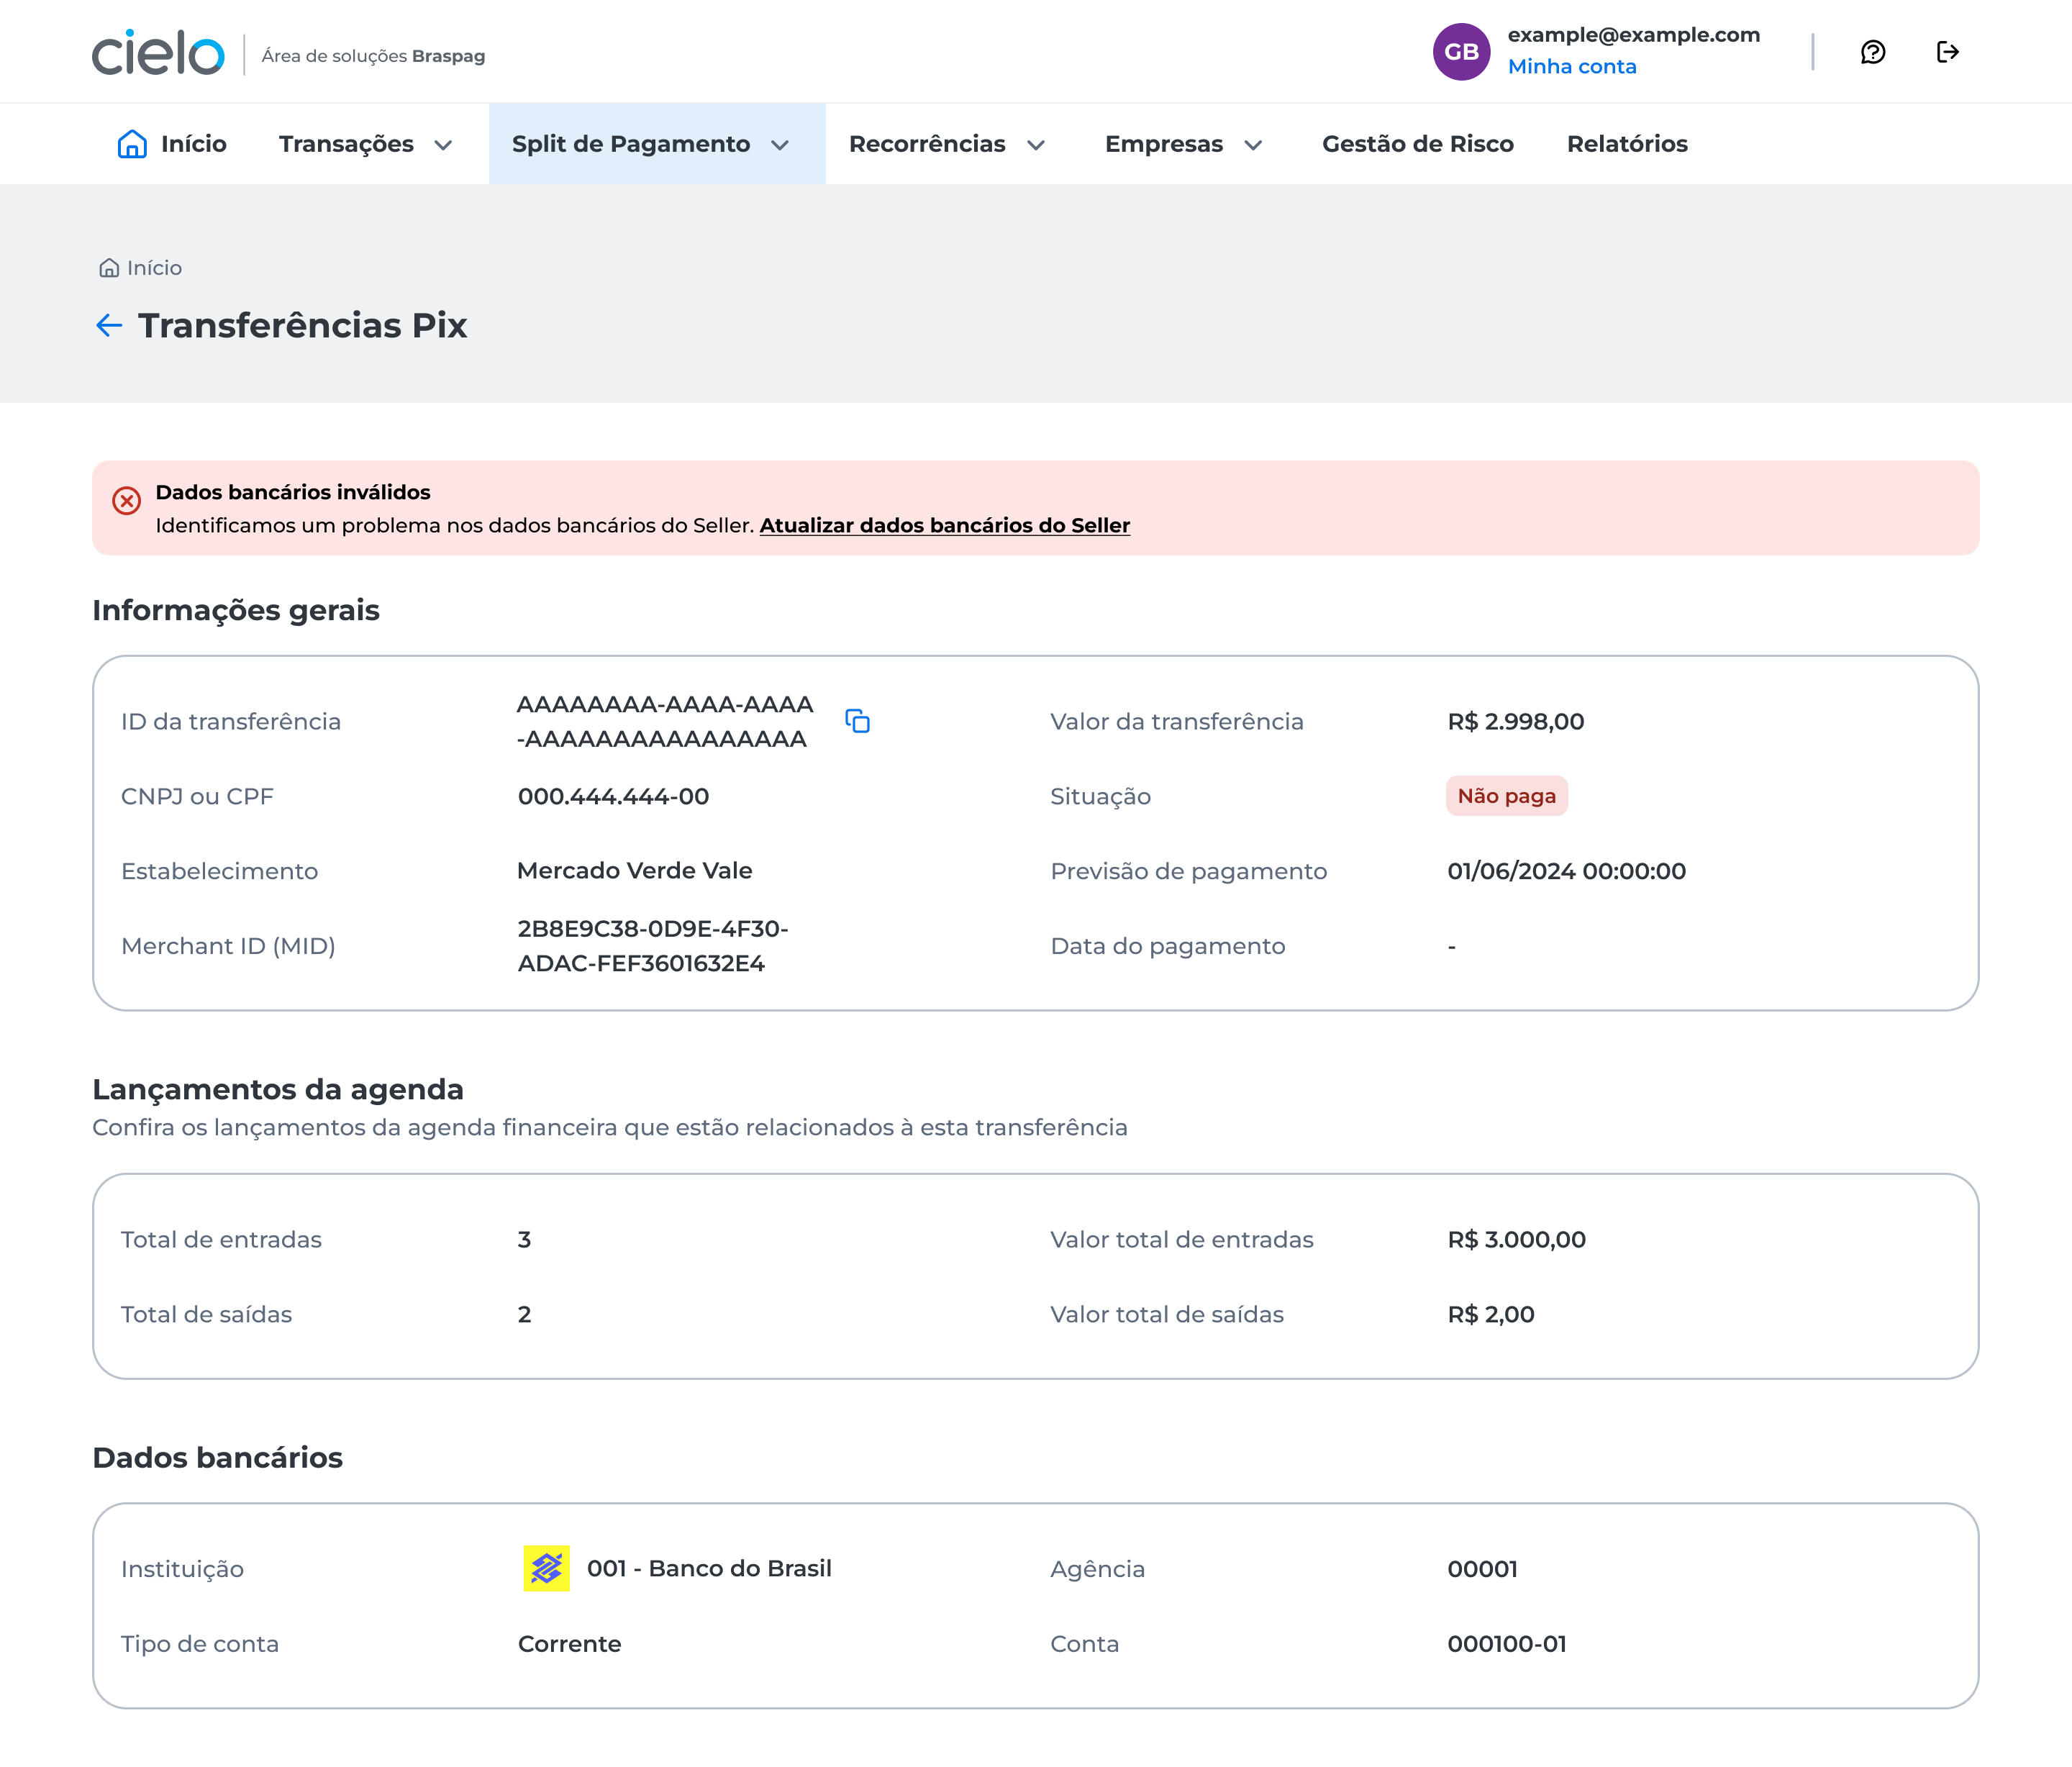Click total outflows amount R$ 2,00
The image size is (2072, 1767).
point(1491,1314)
